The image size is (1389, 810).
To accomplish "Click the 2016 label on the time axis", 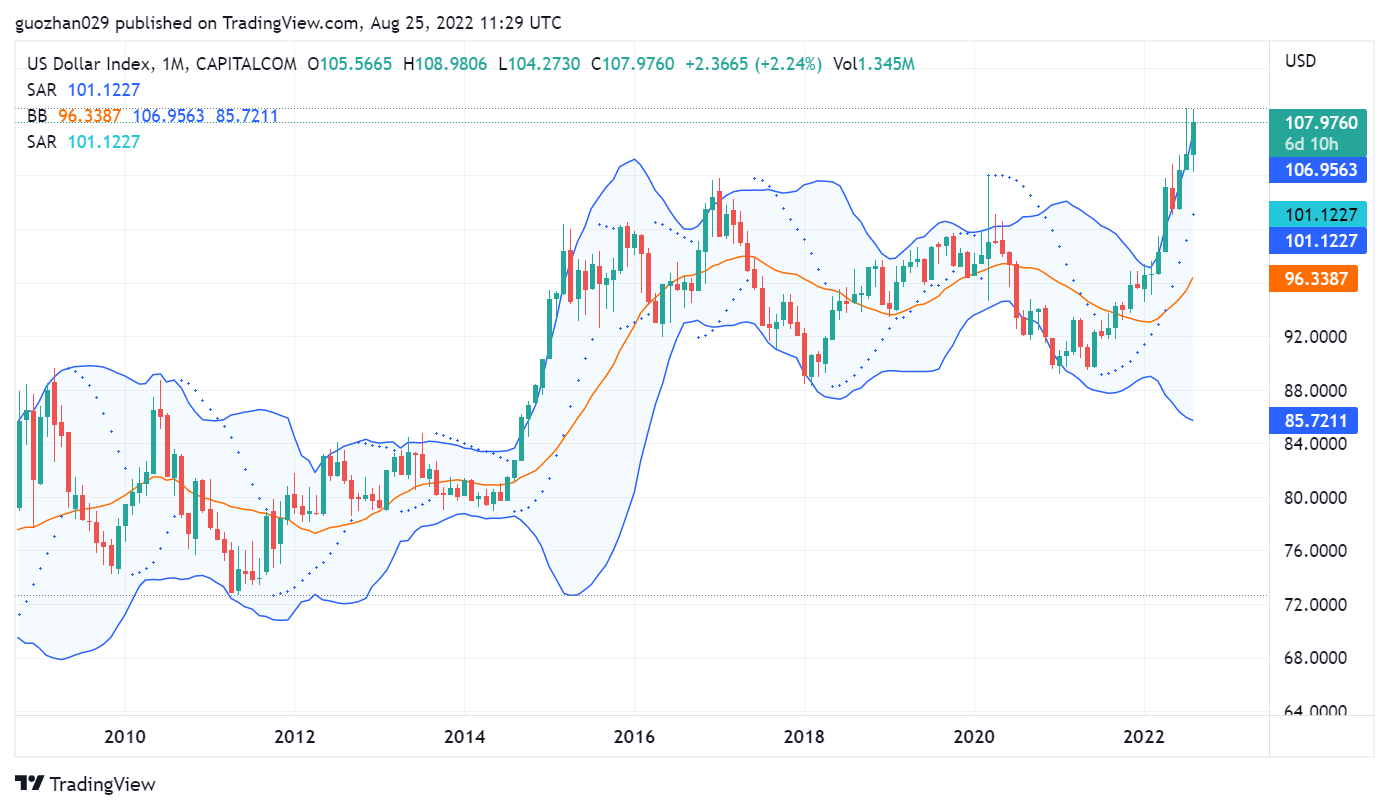I will (x=634, y=738).
